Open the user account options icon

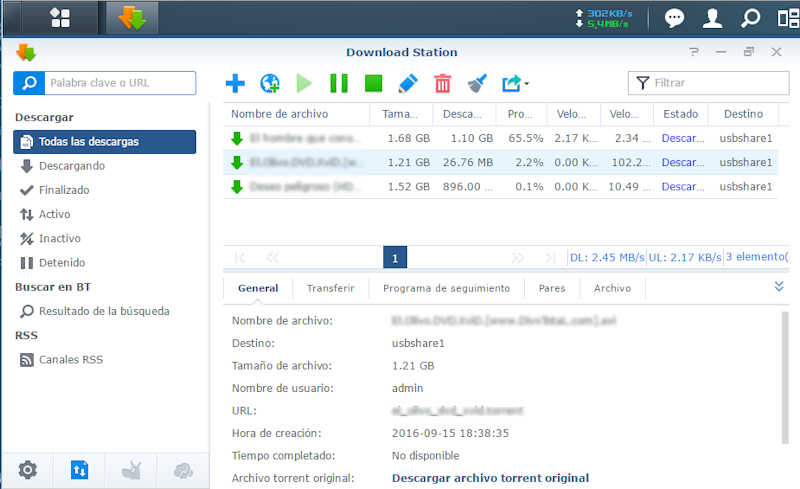712,18
